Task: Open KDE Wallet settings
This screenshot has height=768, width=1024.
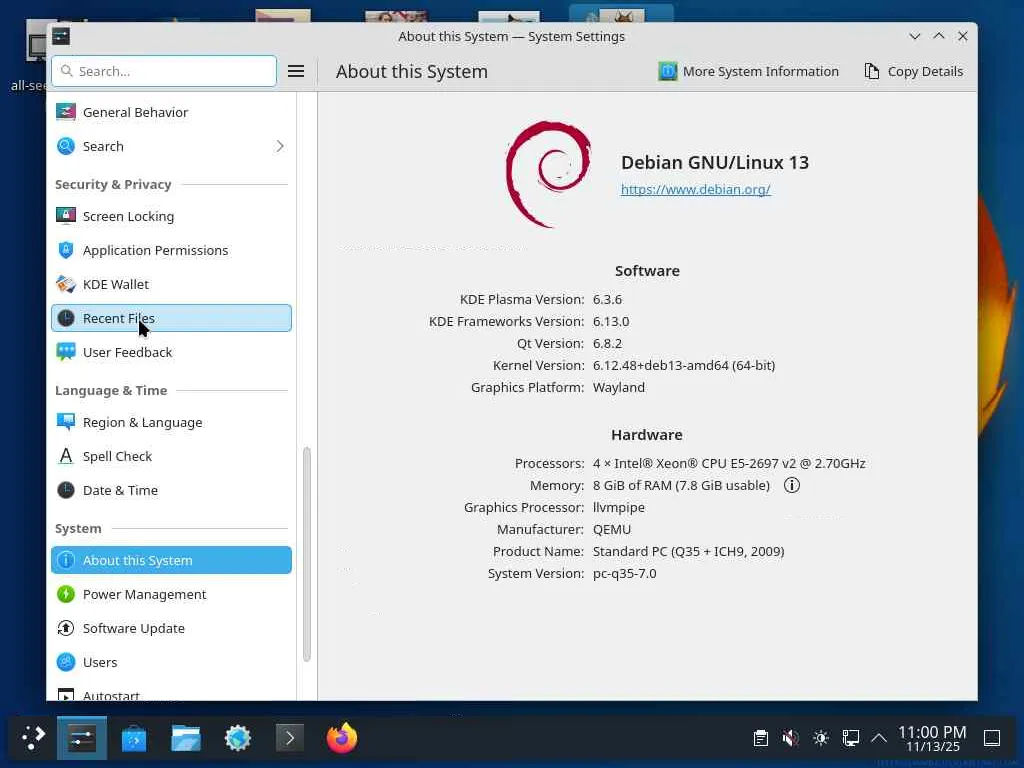Action: 171,284
